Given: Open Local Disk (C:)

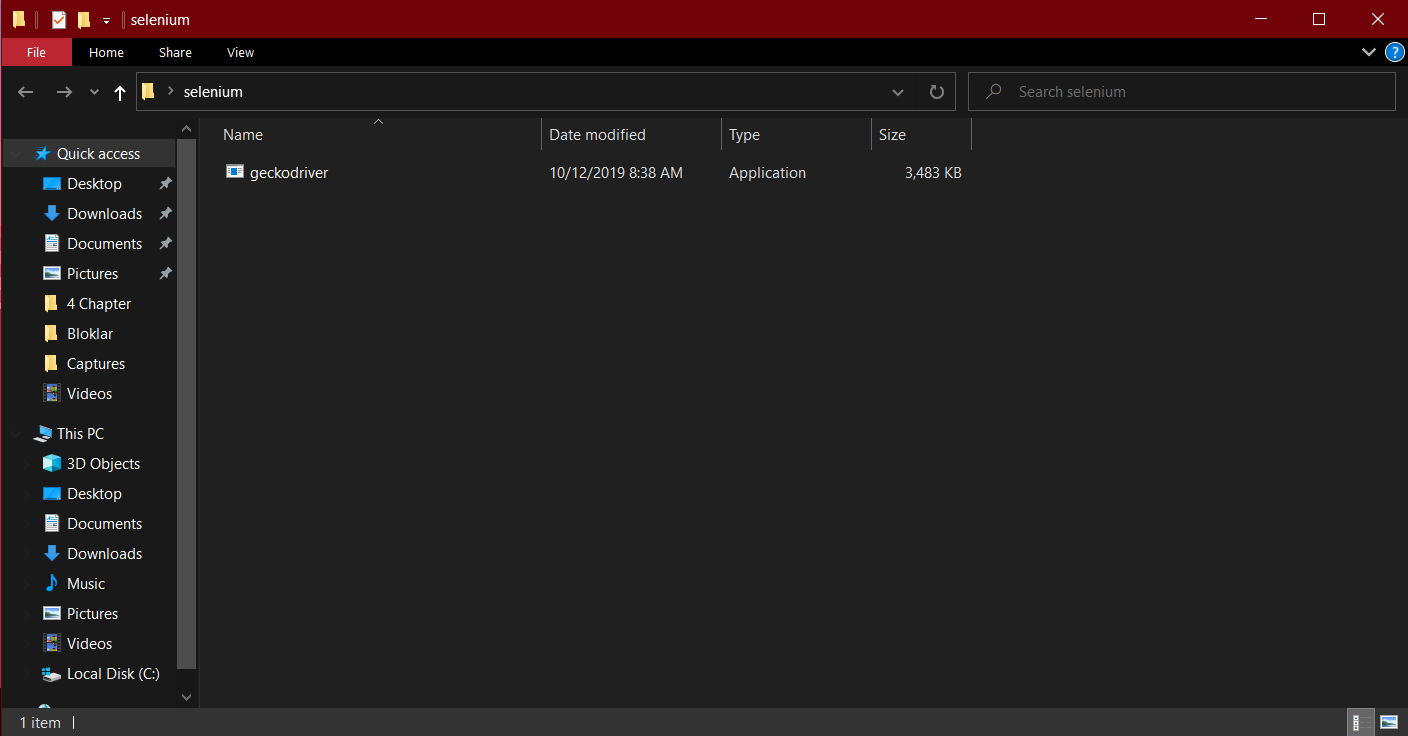Looking at the screenshot, I should [113, 673].
